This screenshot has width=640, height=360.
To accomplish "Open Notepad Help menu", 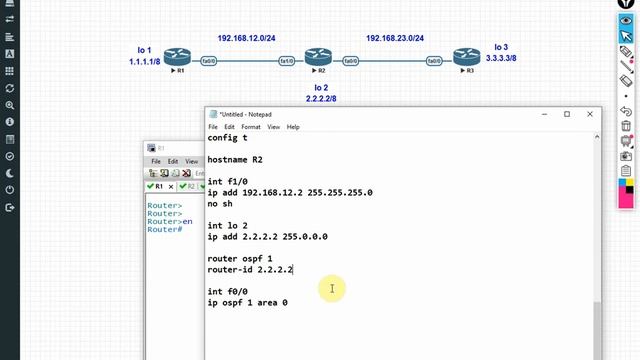I will tap(293, 127).
